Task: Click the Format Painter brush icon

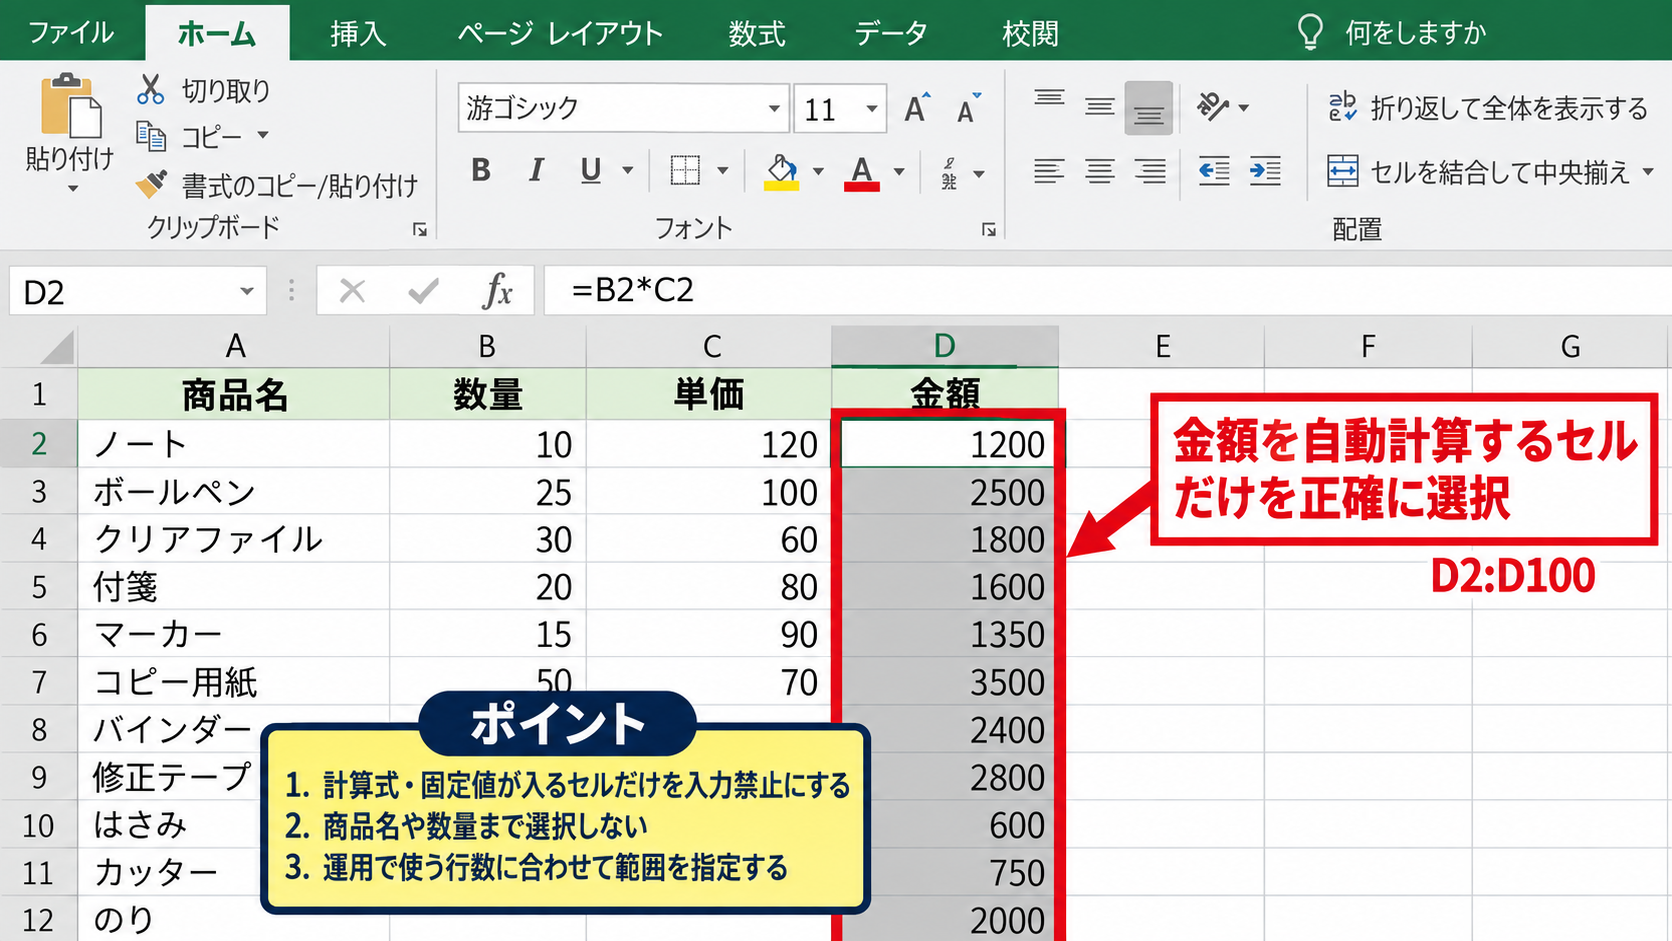Action: (151, 183)
